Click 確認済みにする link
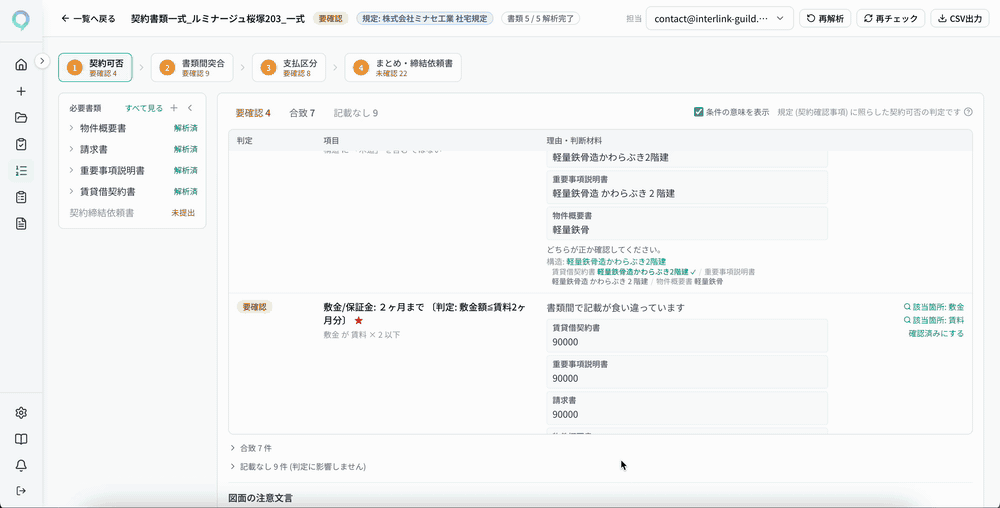The image size is (1000, 508). coord(936,333)
